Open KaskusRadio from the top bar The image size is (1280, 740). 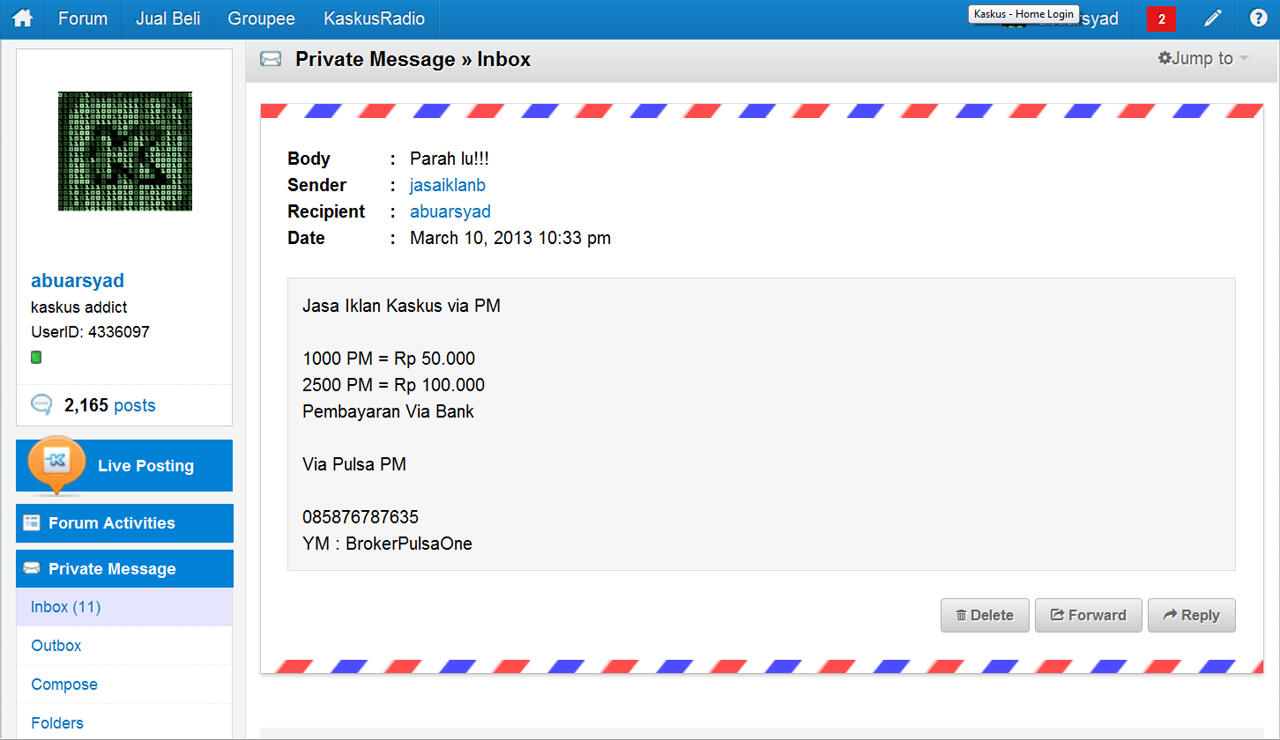[x=374, y=19]
